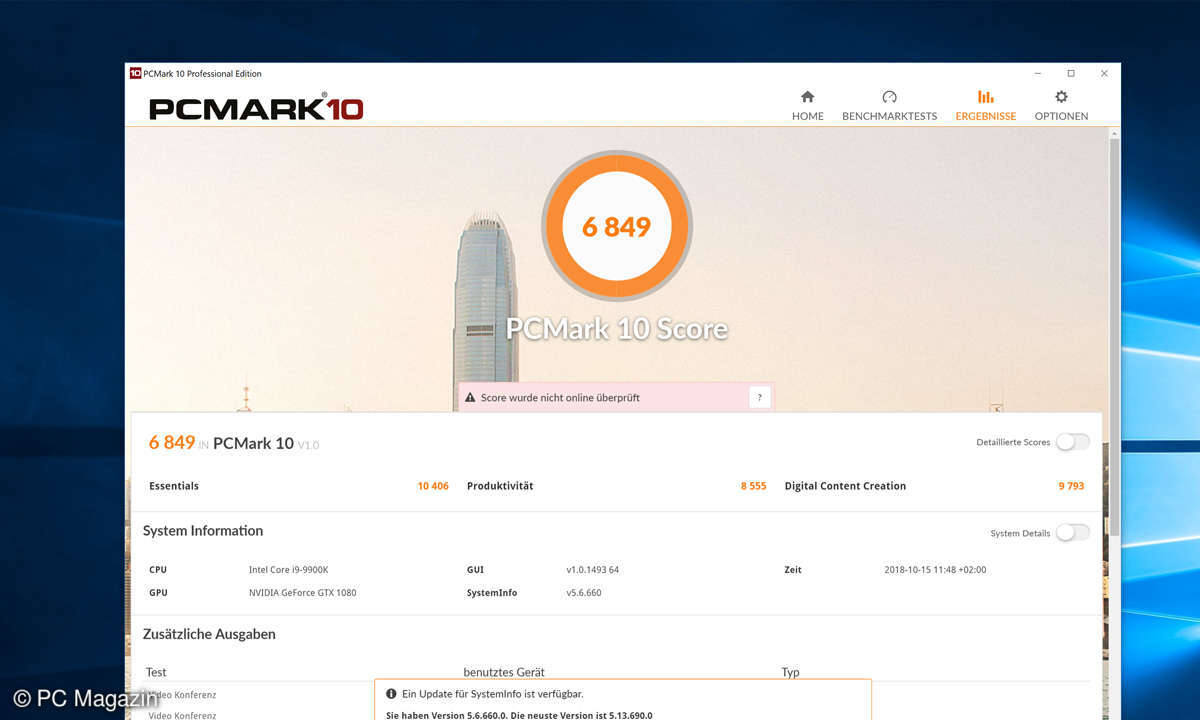This screenshot has height=720, width=1200.
Task: Click the scrollbar up arrow
Action: [1114, 133]
